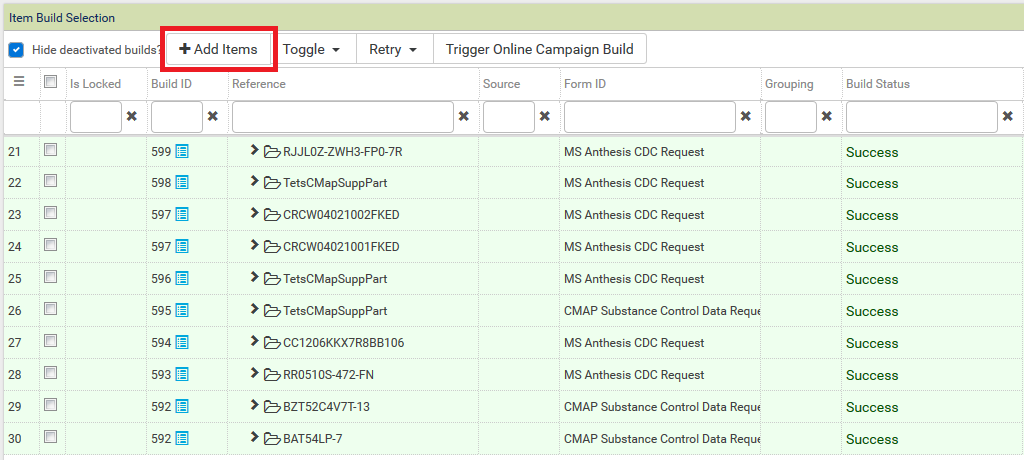Click the Add Items button
Image resolution: width=1024 pixels, height=460 pixels.
(218, 49)
